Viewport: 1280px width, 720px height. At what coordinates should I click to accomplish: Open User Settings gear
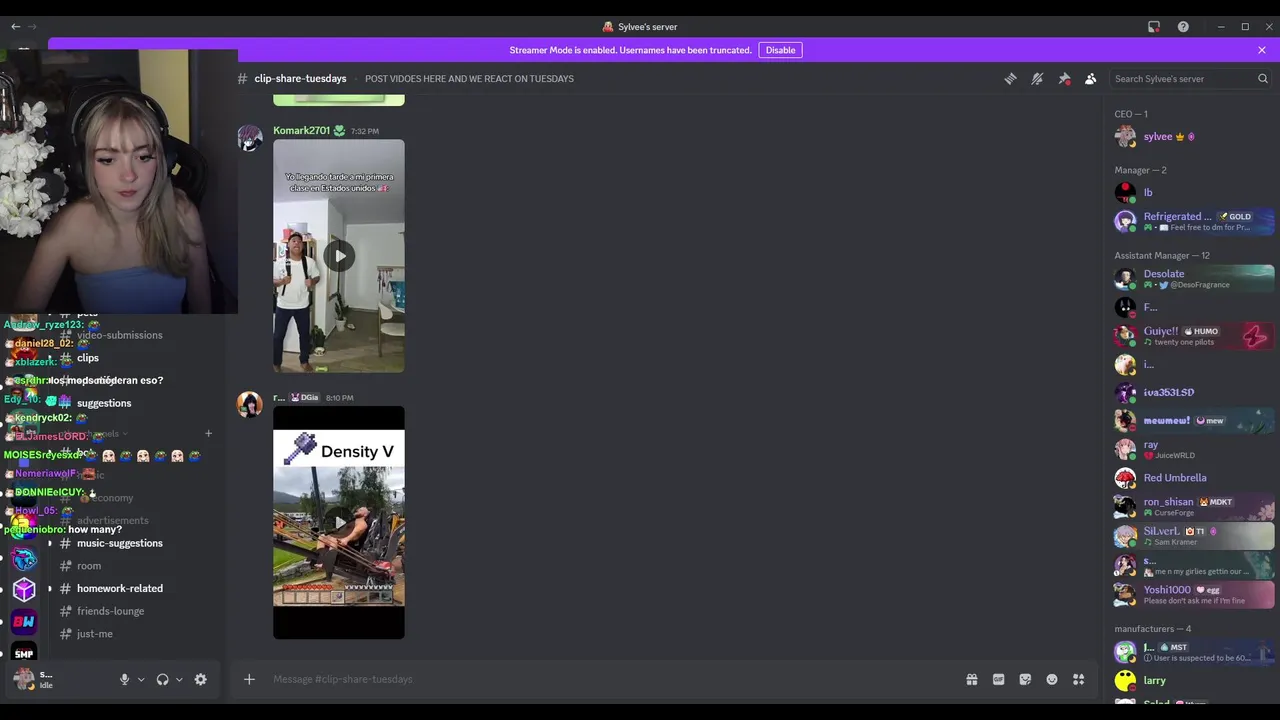tap(200, 679)
